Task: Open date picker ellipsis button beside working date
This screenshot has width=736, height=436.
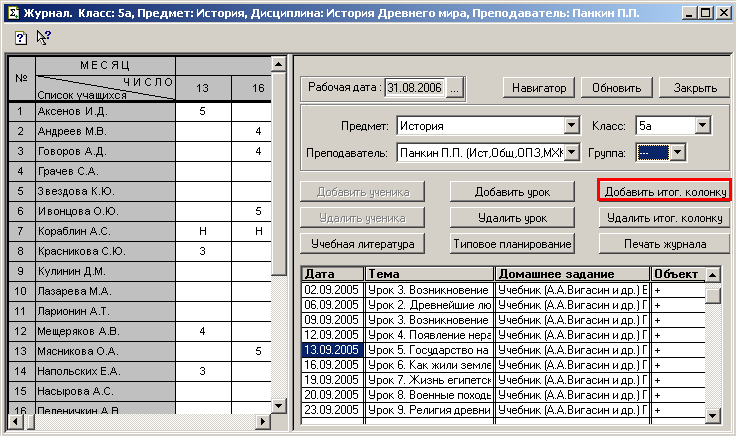Action: (455, 88)
